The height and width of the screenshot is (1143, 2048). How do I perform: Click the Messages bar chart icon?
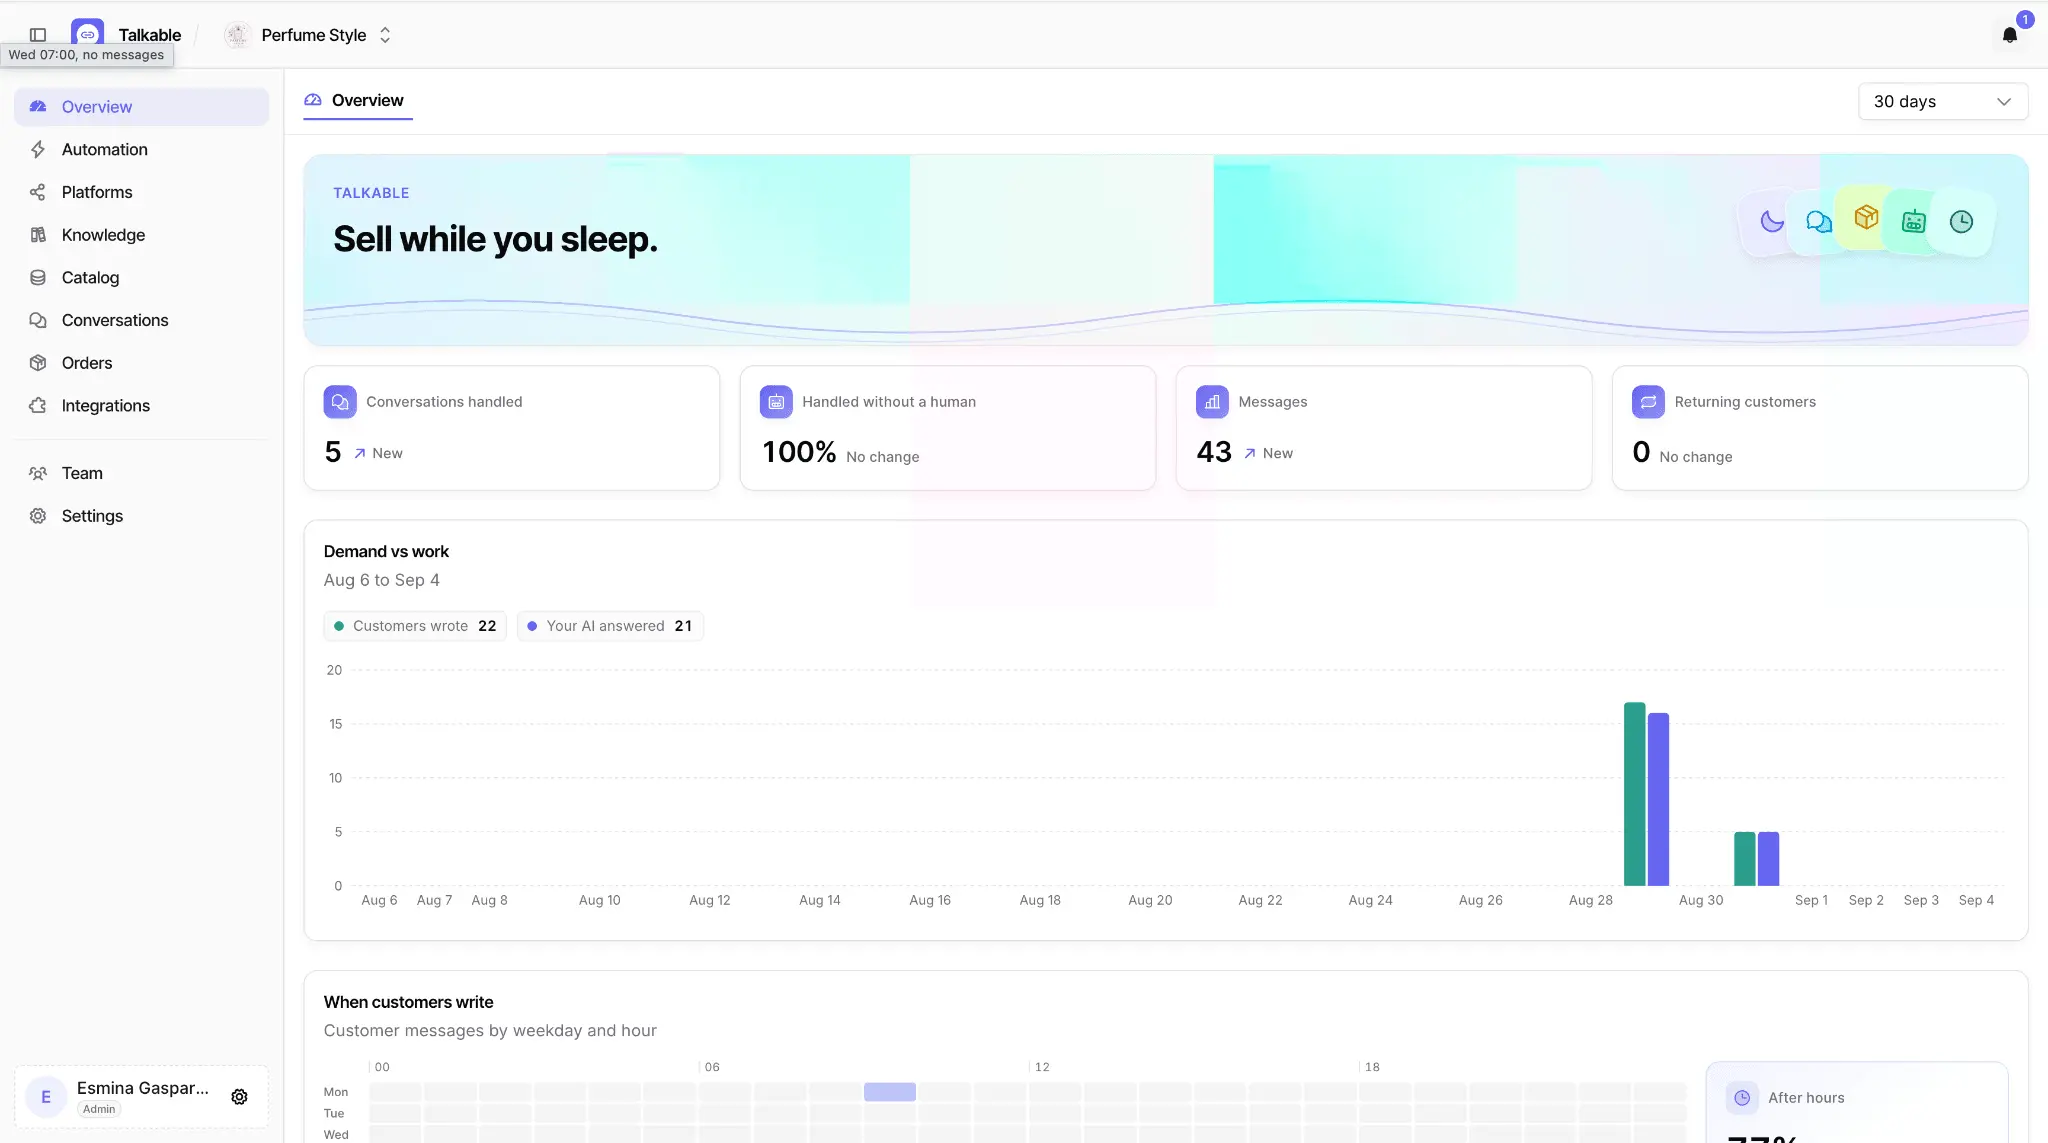click(1212, 402)
